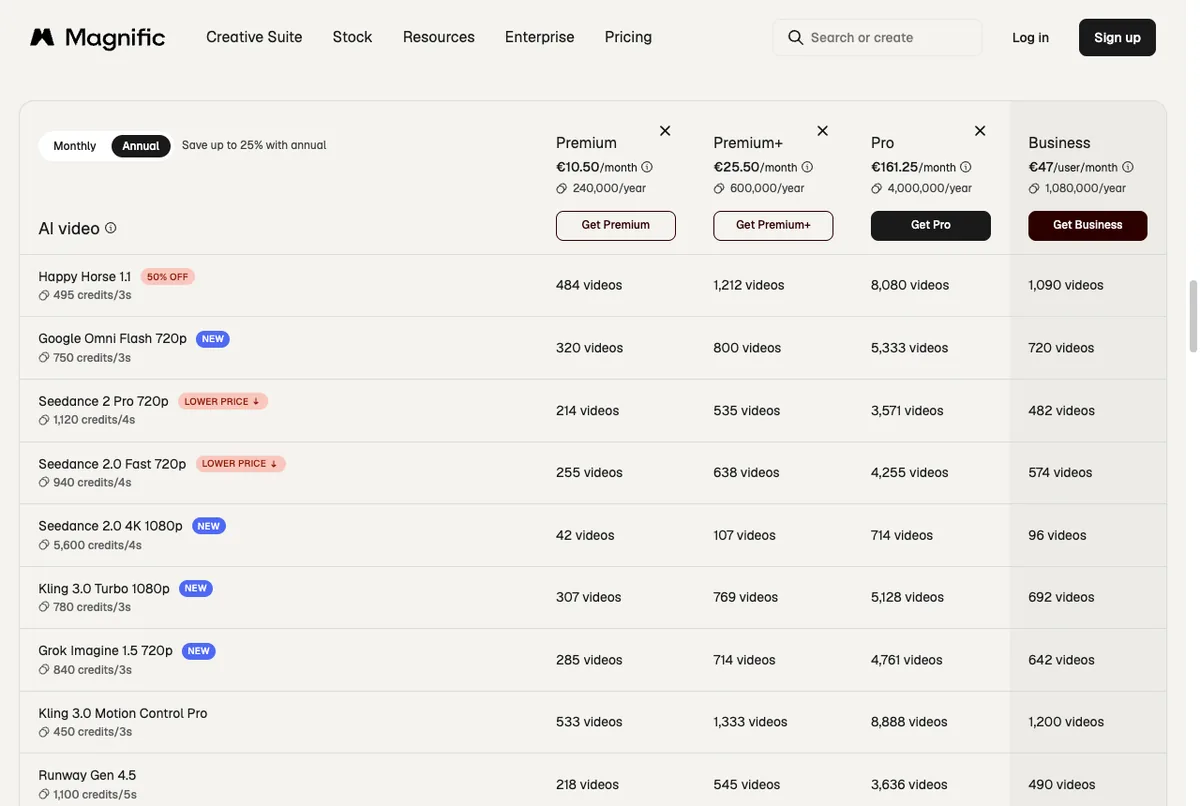
Task: Click the '8,080 videos' cell
Action: (x=910, y=285)
